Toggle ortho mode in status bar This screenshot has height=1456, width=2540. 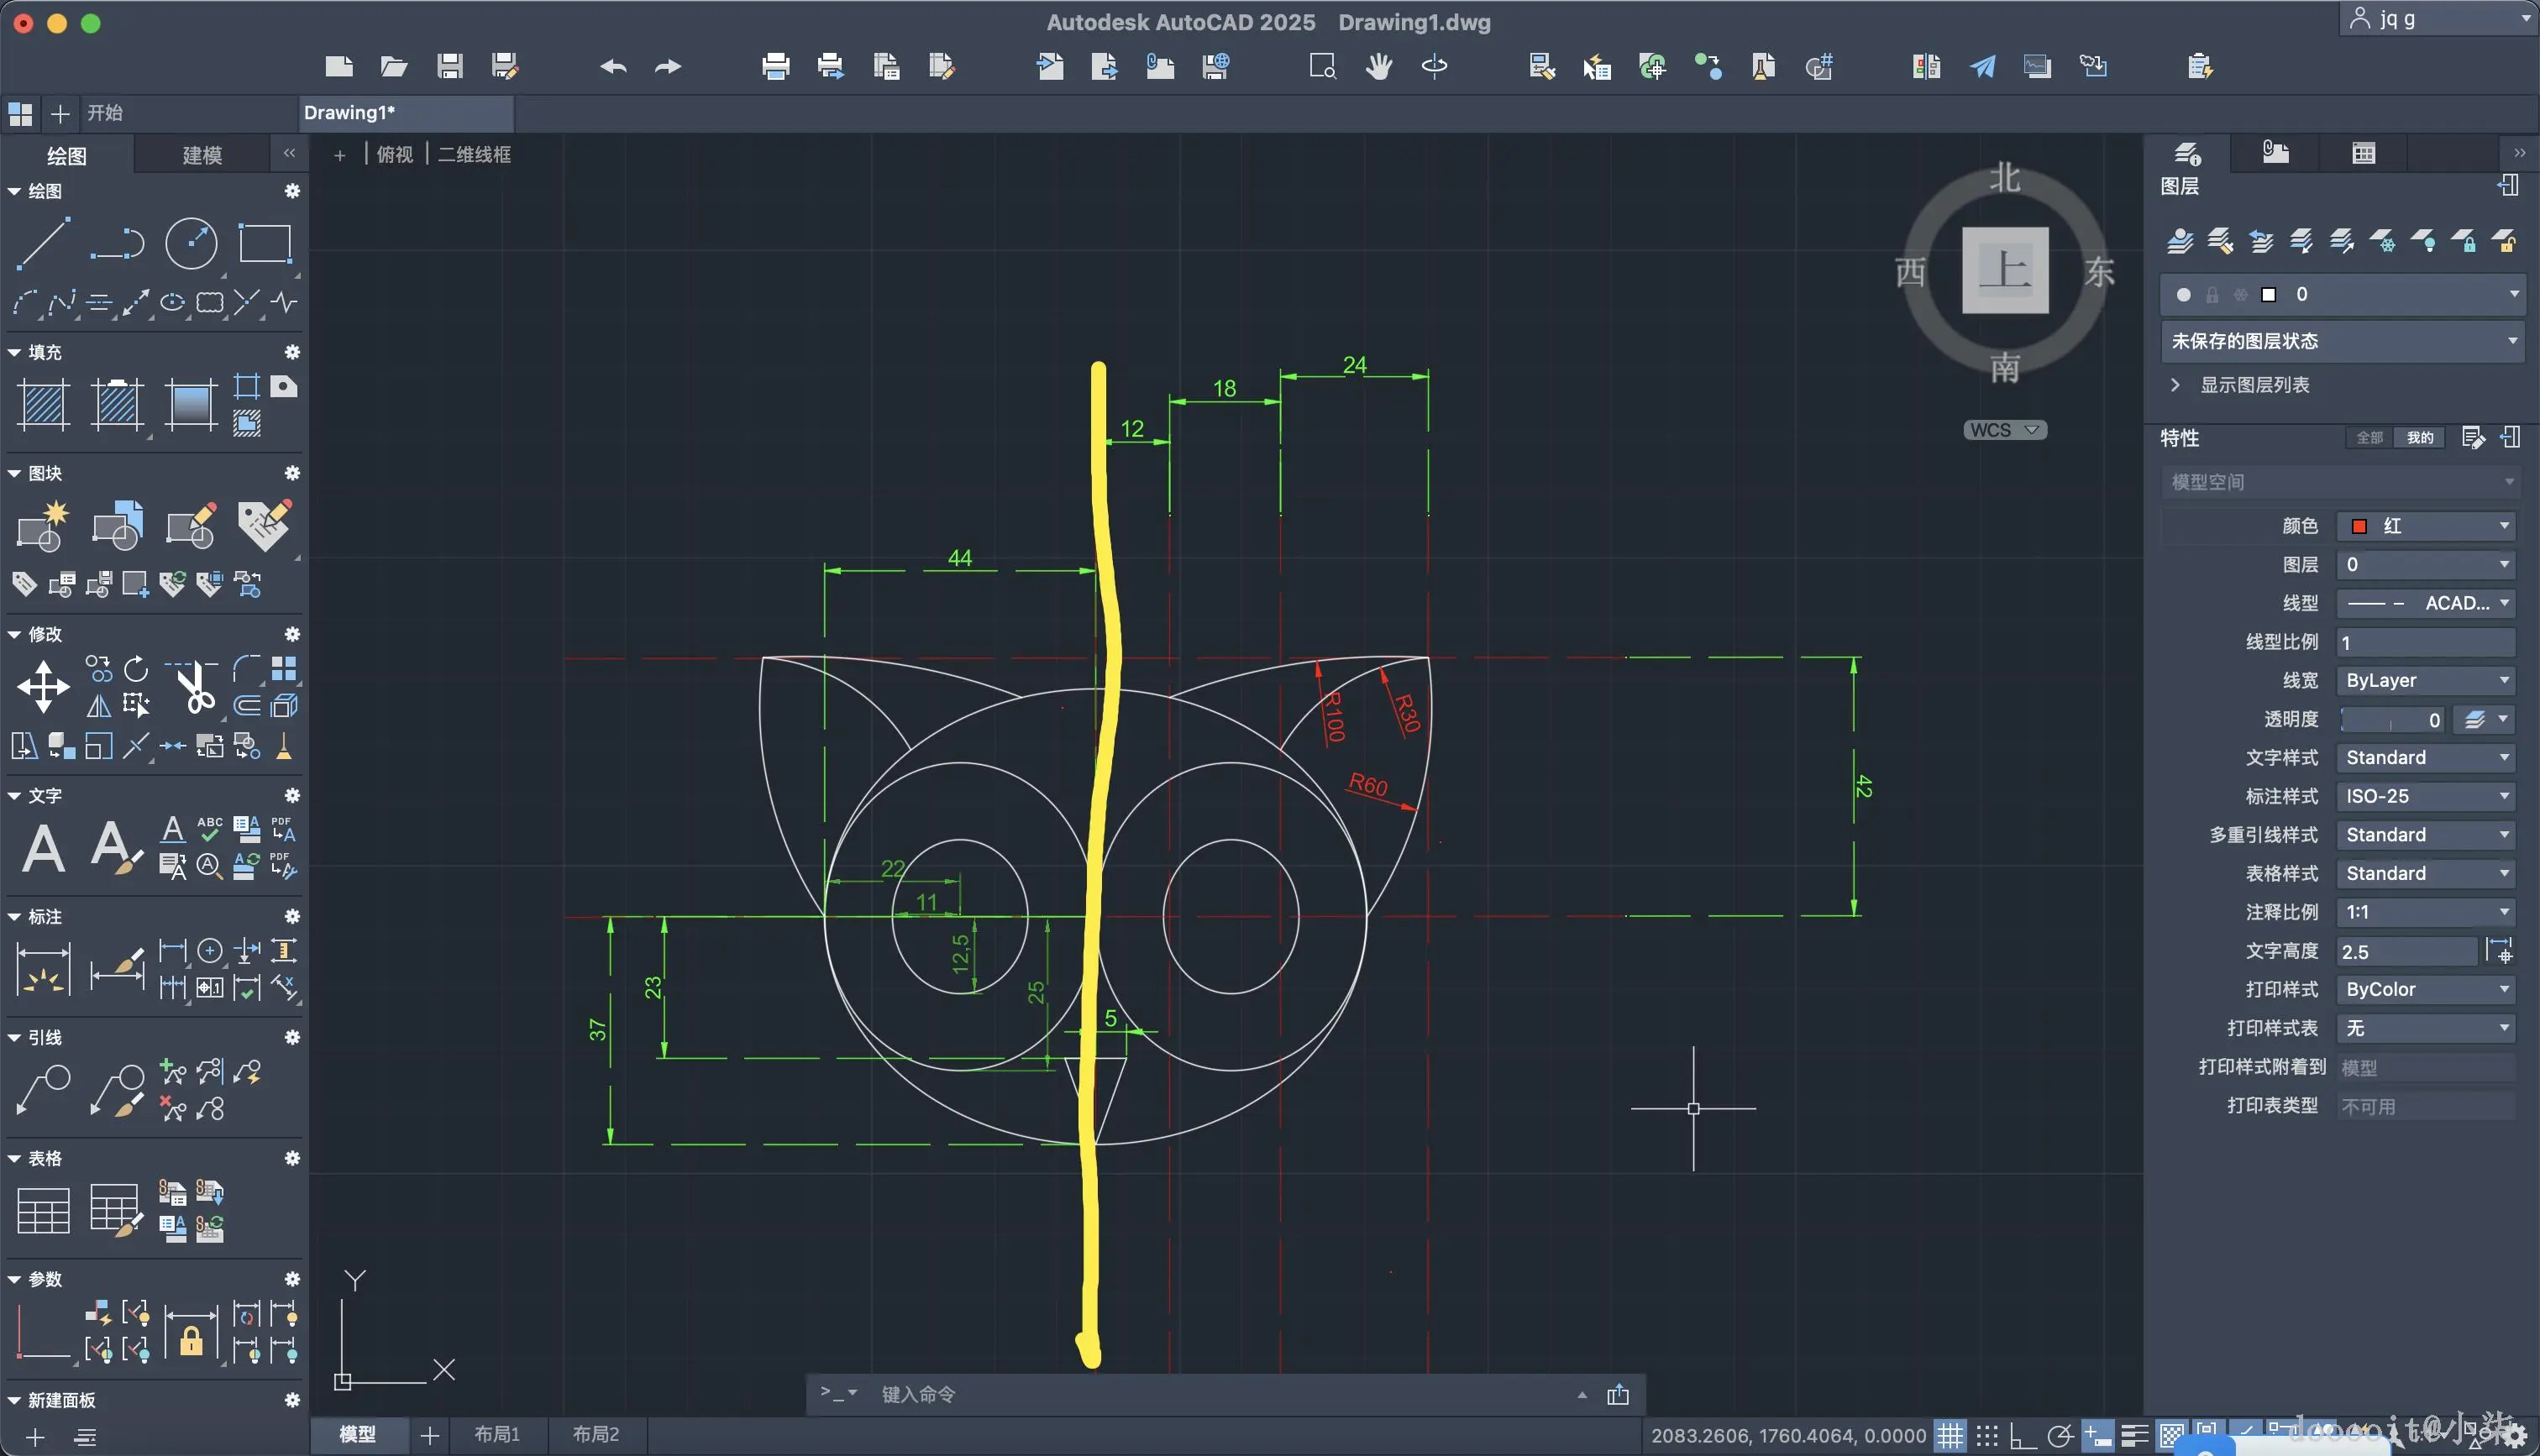[2022, 1436]
